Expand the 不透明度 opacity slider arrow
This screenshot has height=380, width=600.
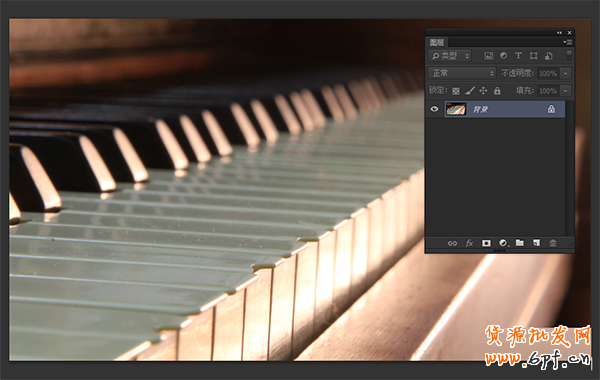tap(566, 73)
